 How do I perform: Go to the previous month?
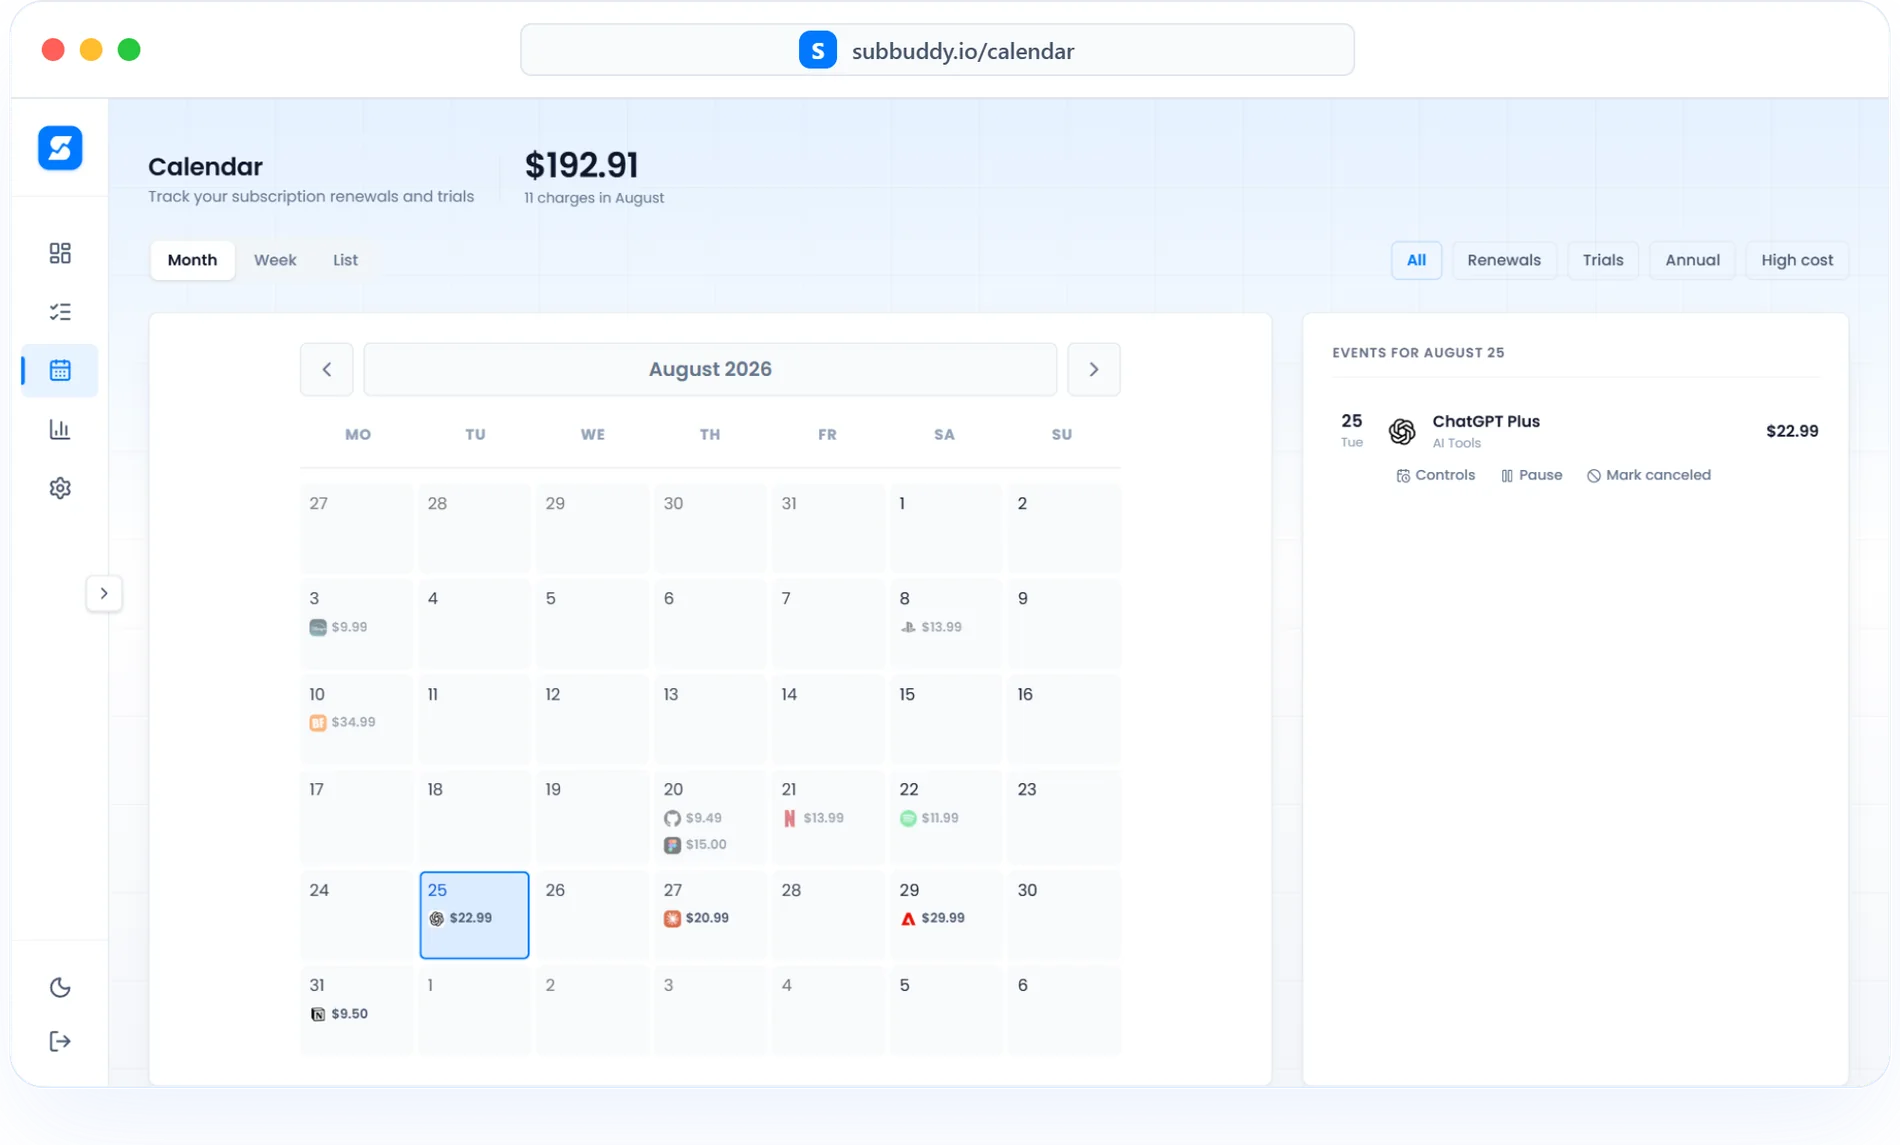tap(326, 369)
